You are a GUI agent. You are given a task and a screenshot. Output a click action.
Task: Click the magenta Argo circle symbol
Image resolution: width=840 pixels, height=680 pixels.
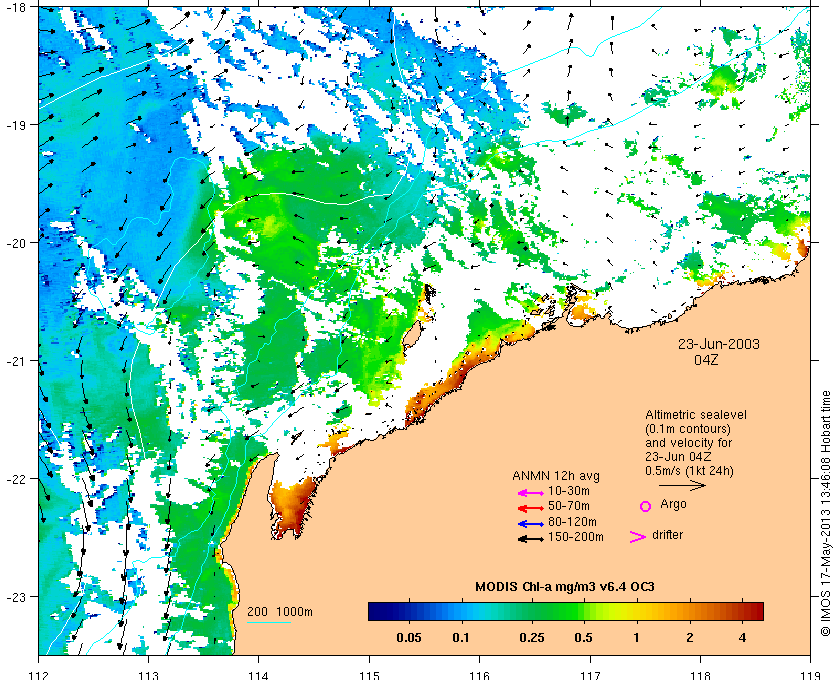[x=646, y=506]
